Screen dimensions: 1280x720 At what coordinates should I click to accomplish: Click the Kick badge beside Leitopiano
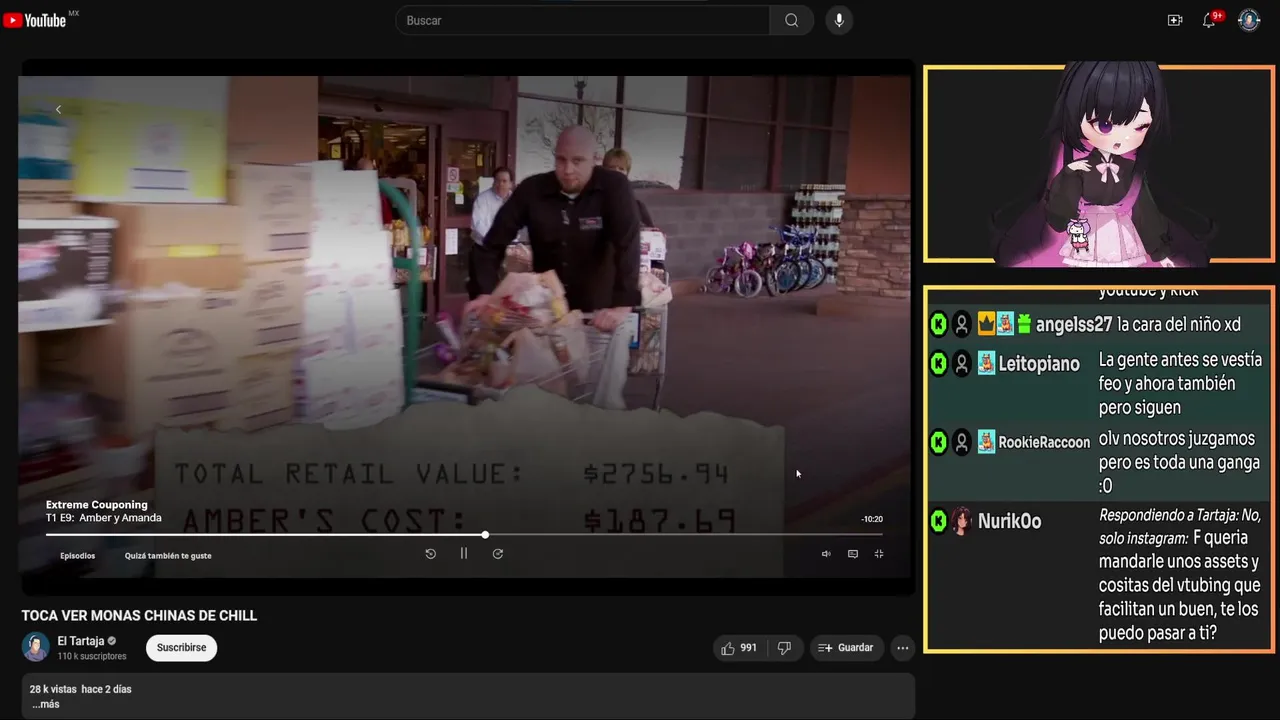coord(938,363)
